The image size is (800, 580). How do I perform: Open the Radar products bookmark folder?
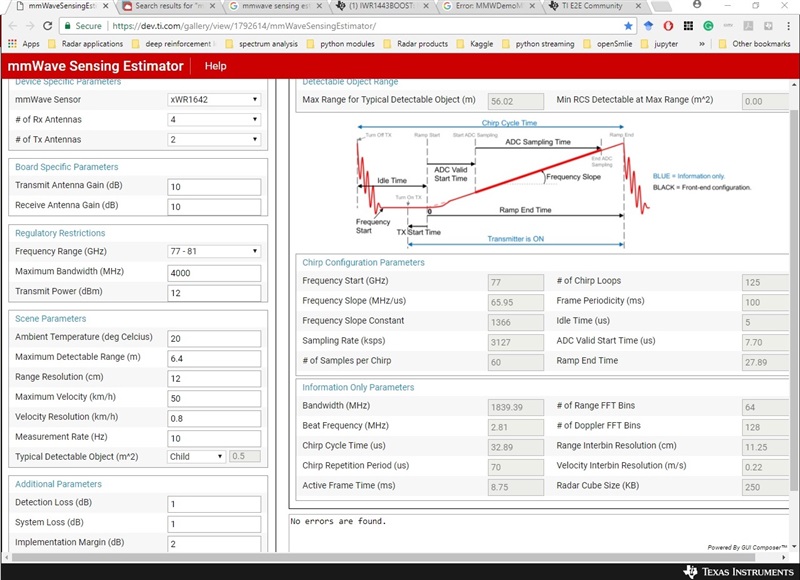pos(416,44)
